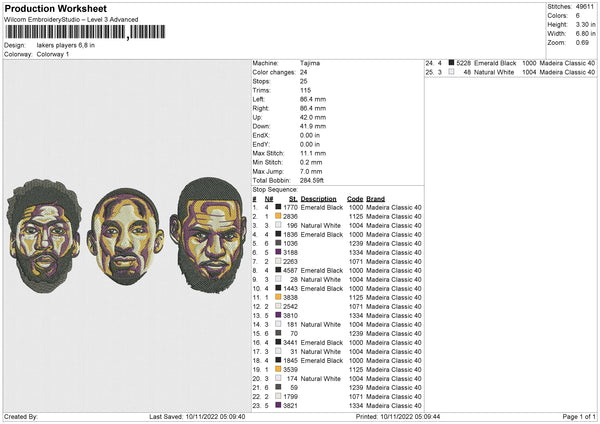The width and height of the screenshot is (600, 424).
Task: Select the Total Bobbin value 284.59ft
Action: click(312, 180)
